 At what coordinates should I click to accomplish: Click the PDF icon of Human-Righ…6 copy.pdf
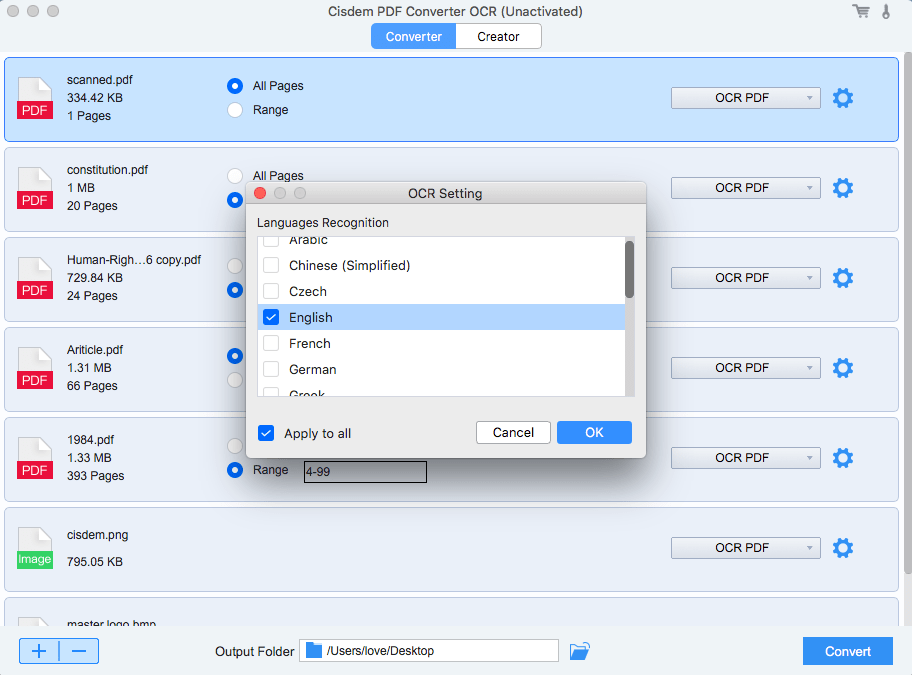(x=35, y=278)
